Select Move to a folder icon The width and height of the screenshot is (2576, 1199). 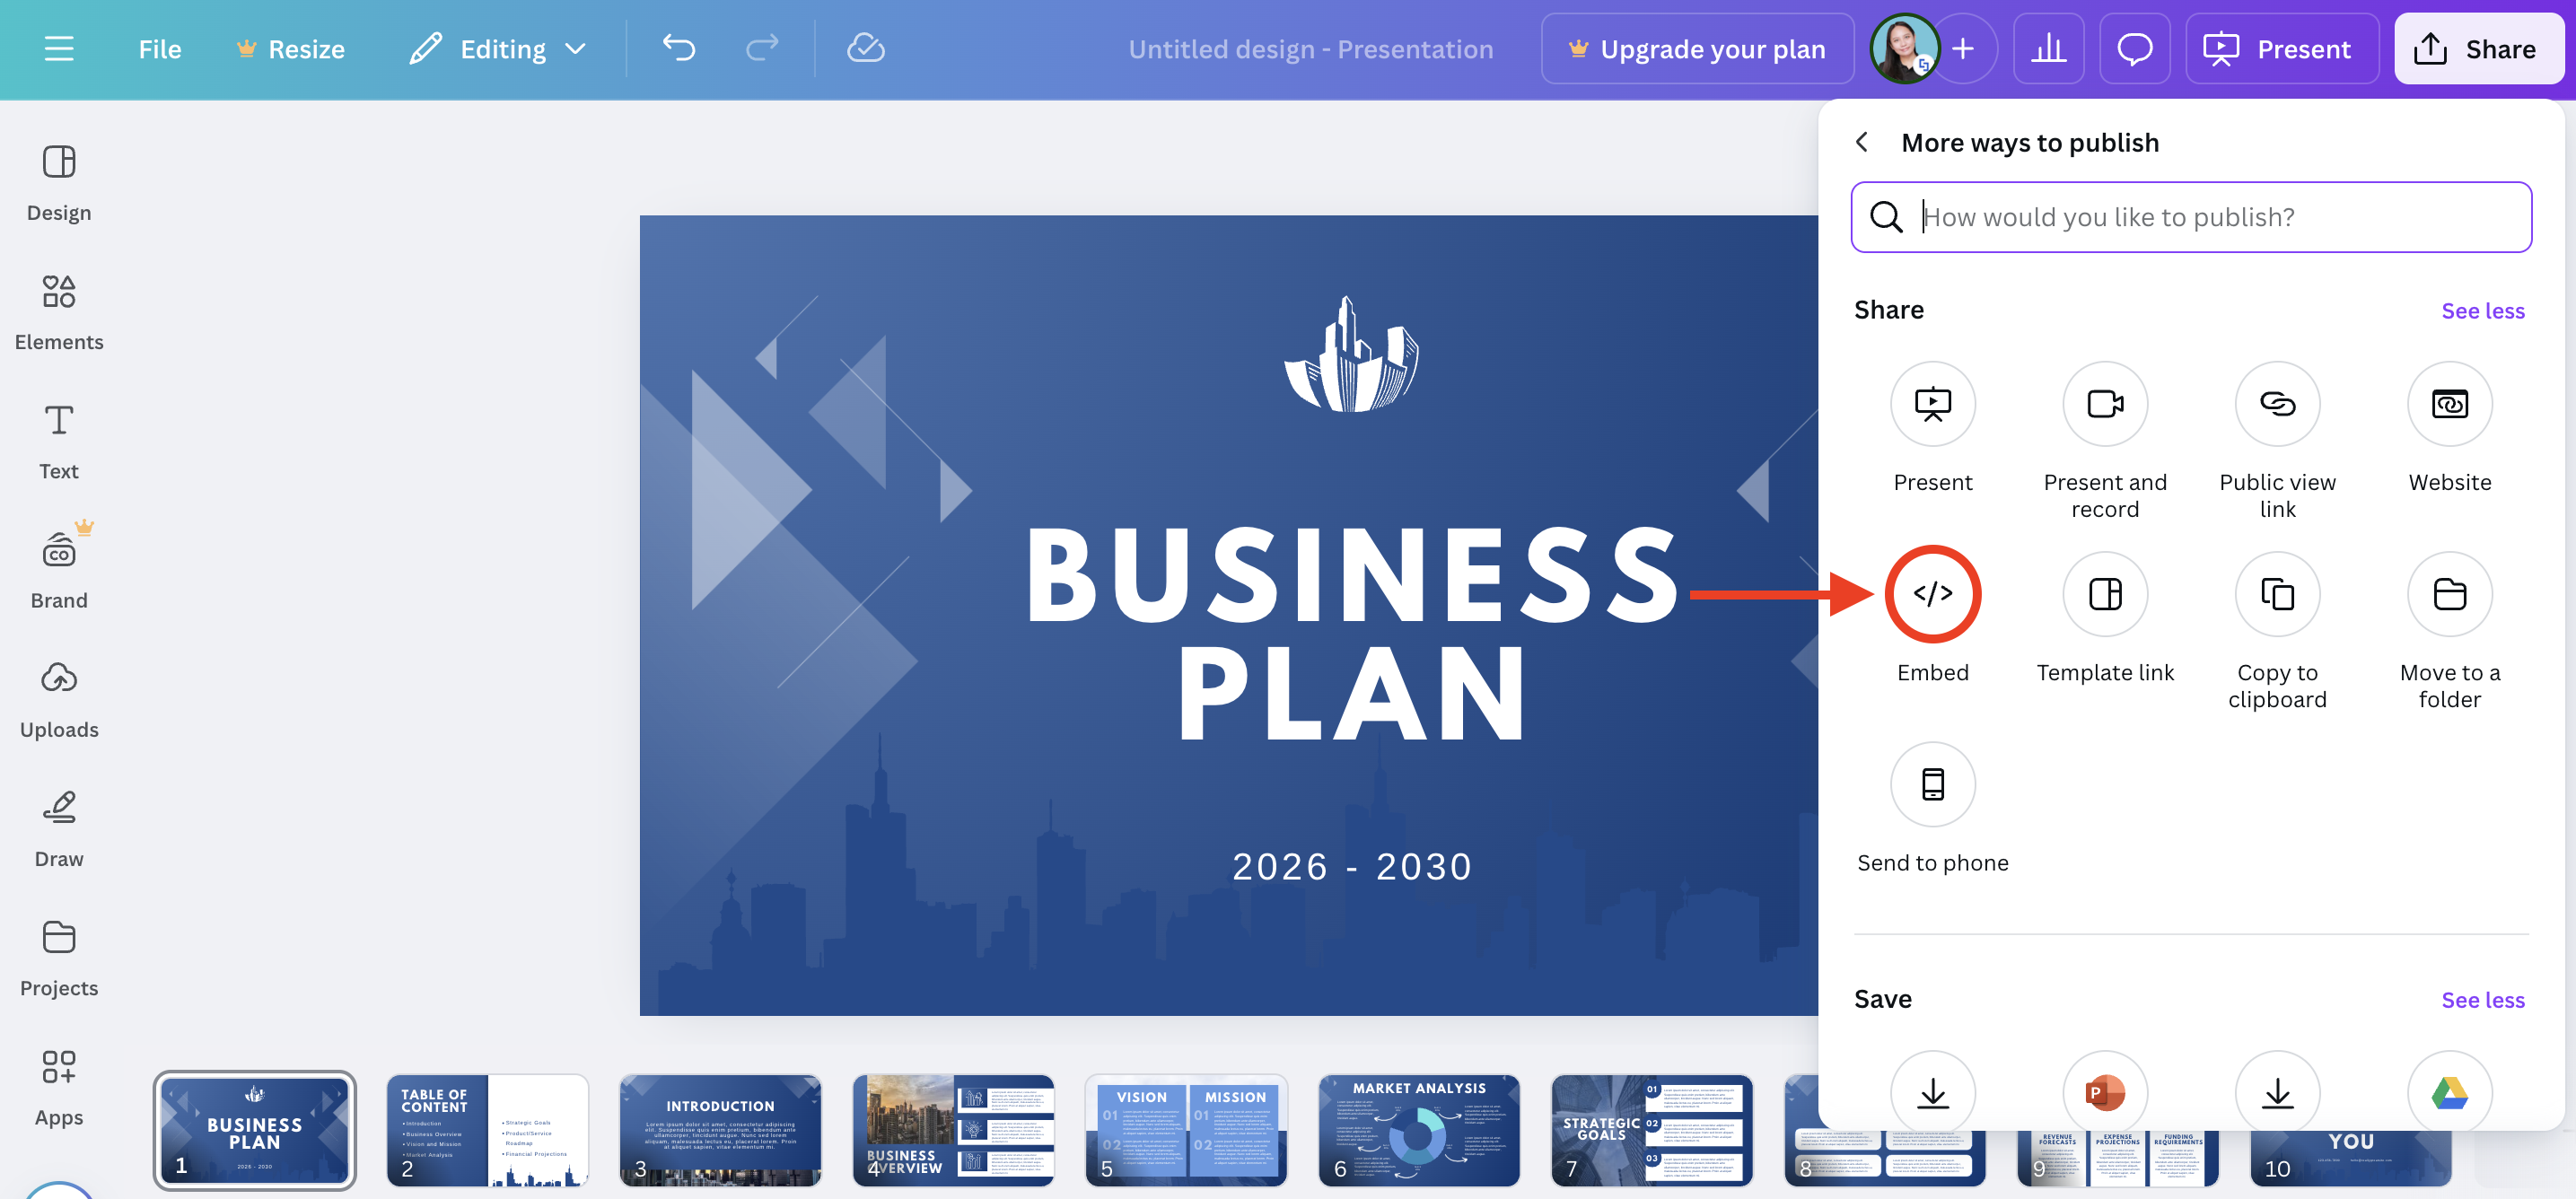tap(2448, 595)
